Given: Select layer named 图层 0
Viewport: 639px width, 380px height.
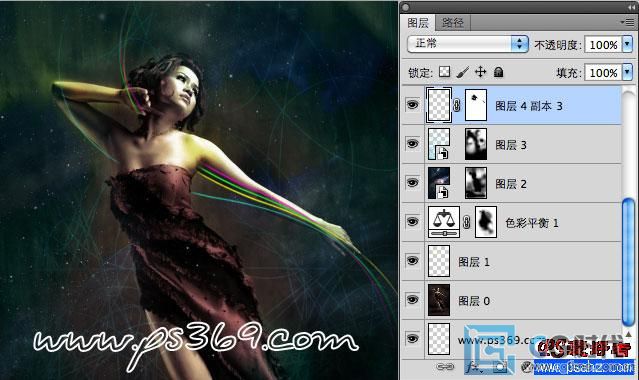Looking at the screenshot, I should tap(474, 301).
